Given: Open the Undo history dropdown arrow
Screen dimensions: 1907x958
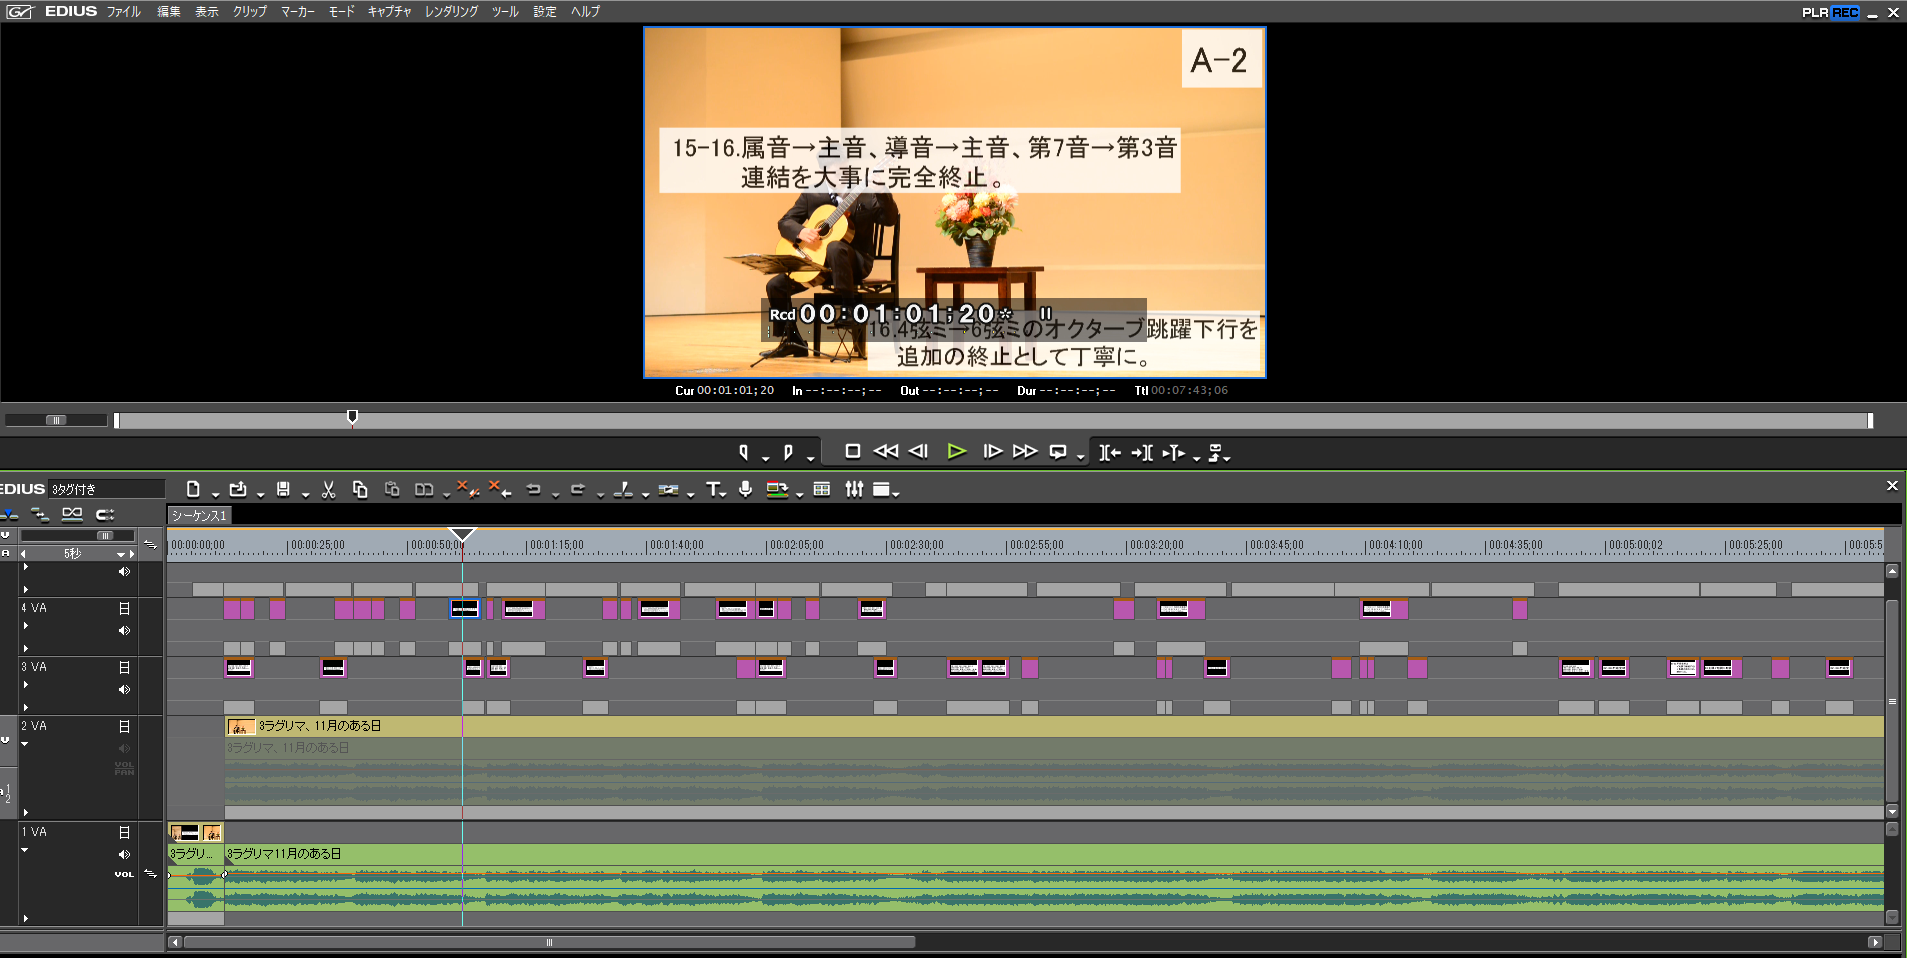Looking at the screenshot, I should (555, 493).
